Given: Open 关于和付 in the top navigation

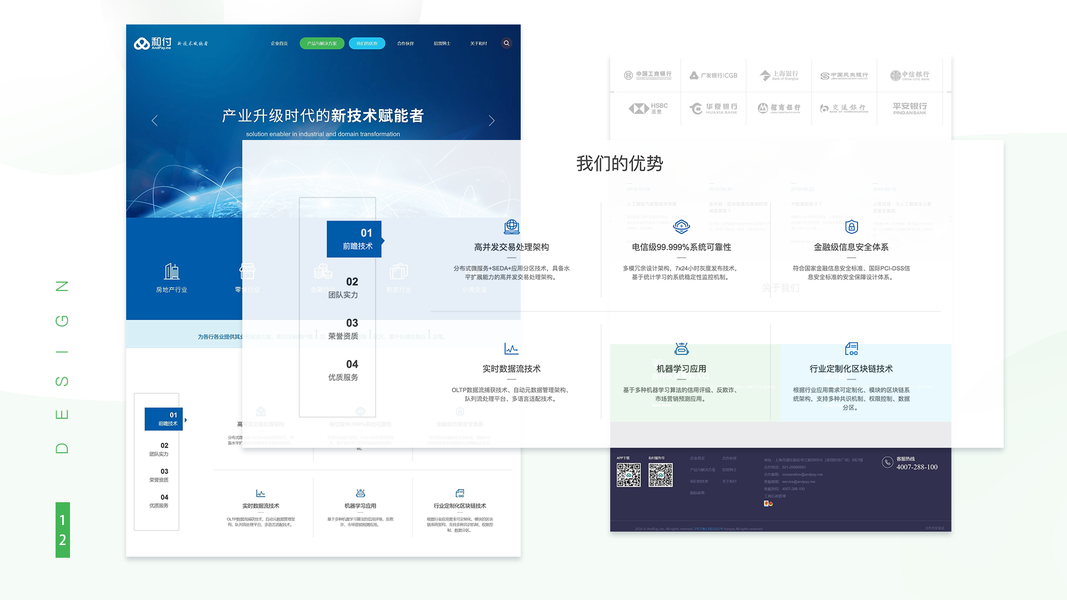Looking at the screenshot, I should [x=478, y=43].
